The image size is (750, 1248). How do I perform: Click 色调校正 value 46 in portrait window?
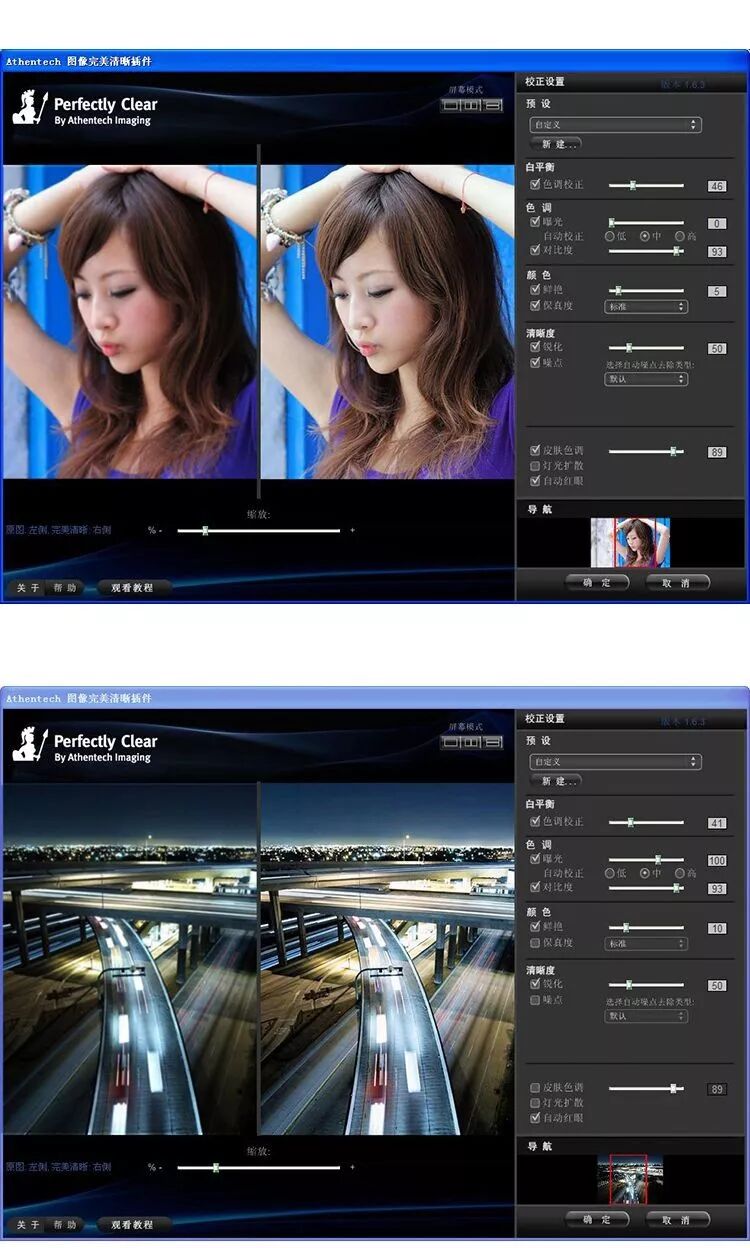coord(717,186)
